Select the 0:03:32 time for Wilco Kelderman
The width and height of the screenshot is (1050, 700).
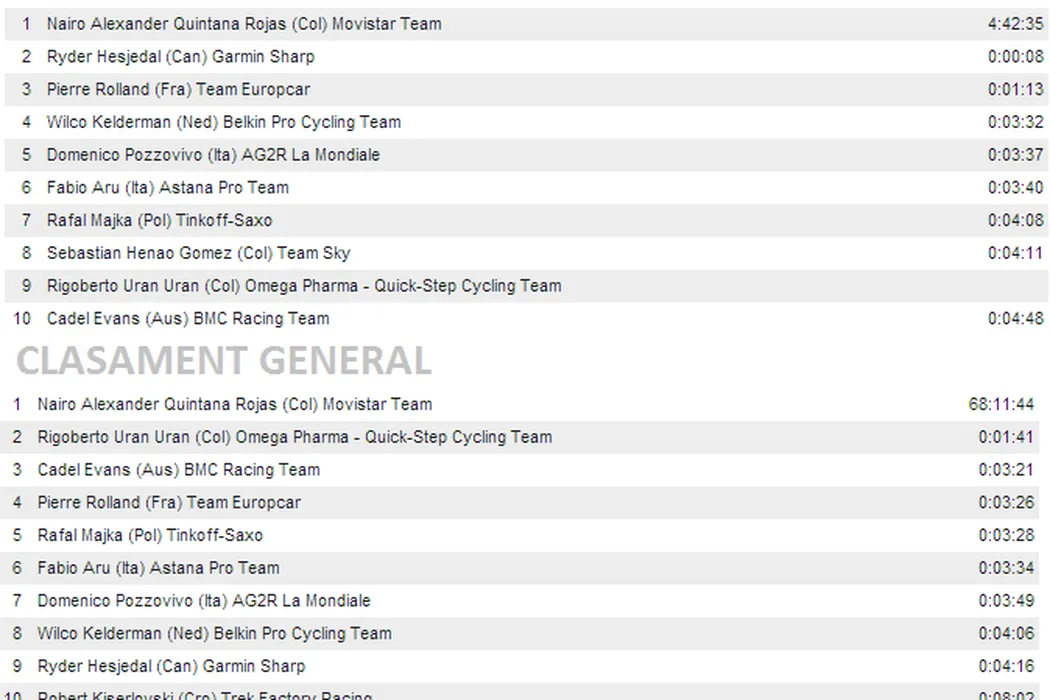pyautogui.click(x=1015, y=123)
